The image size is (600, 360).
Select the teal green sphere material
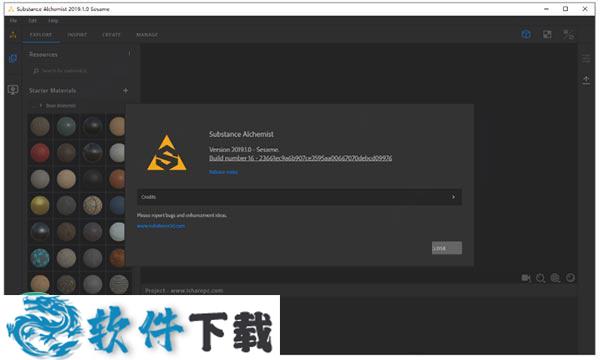pos(66,126)
